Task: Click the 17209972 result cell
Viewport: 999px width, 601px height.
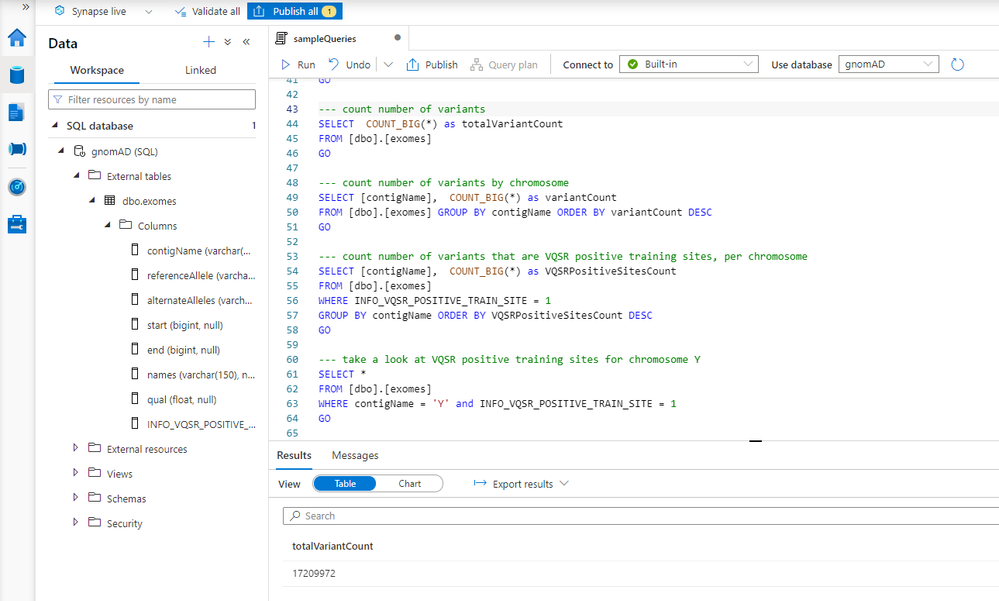Action: 313,574
